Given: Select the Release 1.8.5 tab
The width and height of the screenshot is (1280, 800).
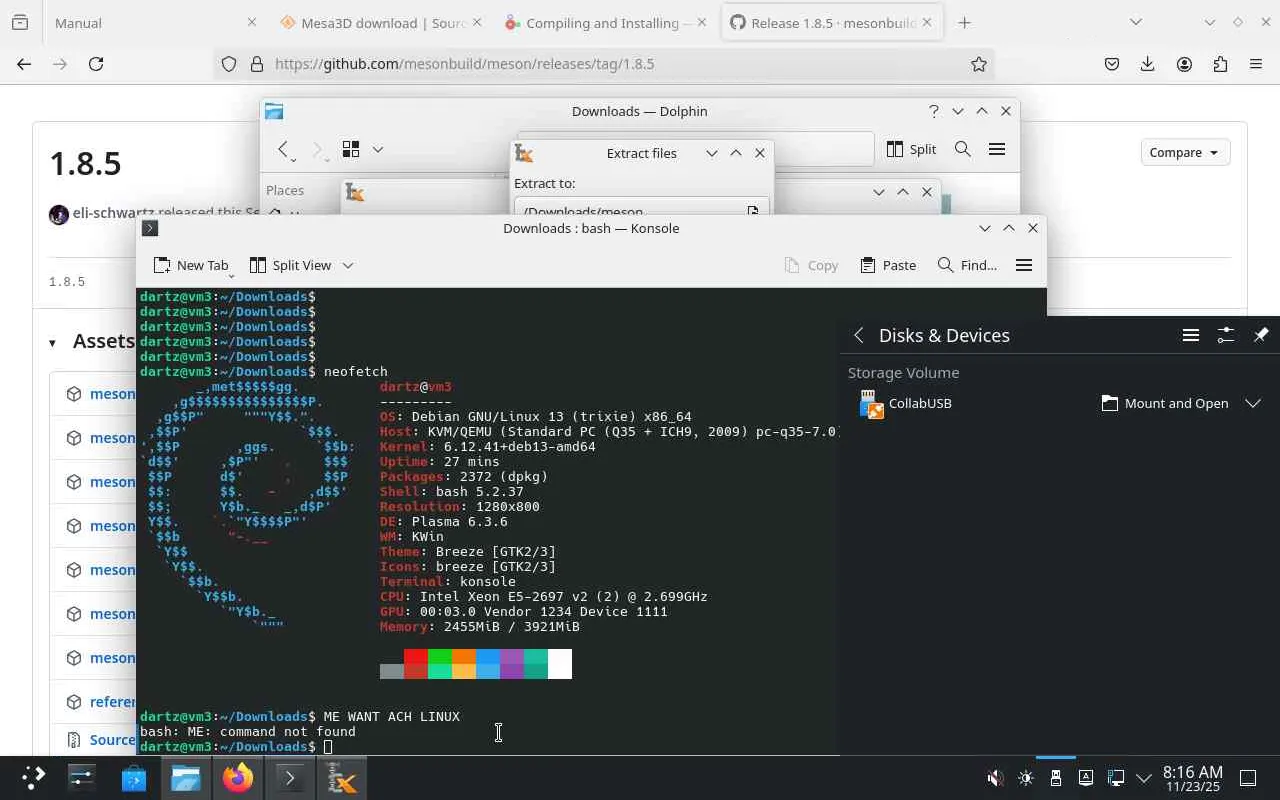Looking at the screenshot, I should pos(833,22).
